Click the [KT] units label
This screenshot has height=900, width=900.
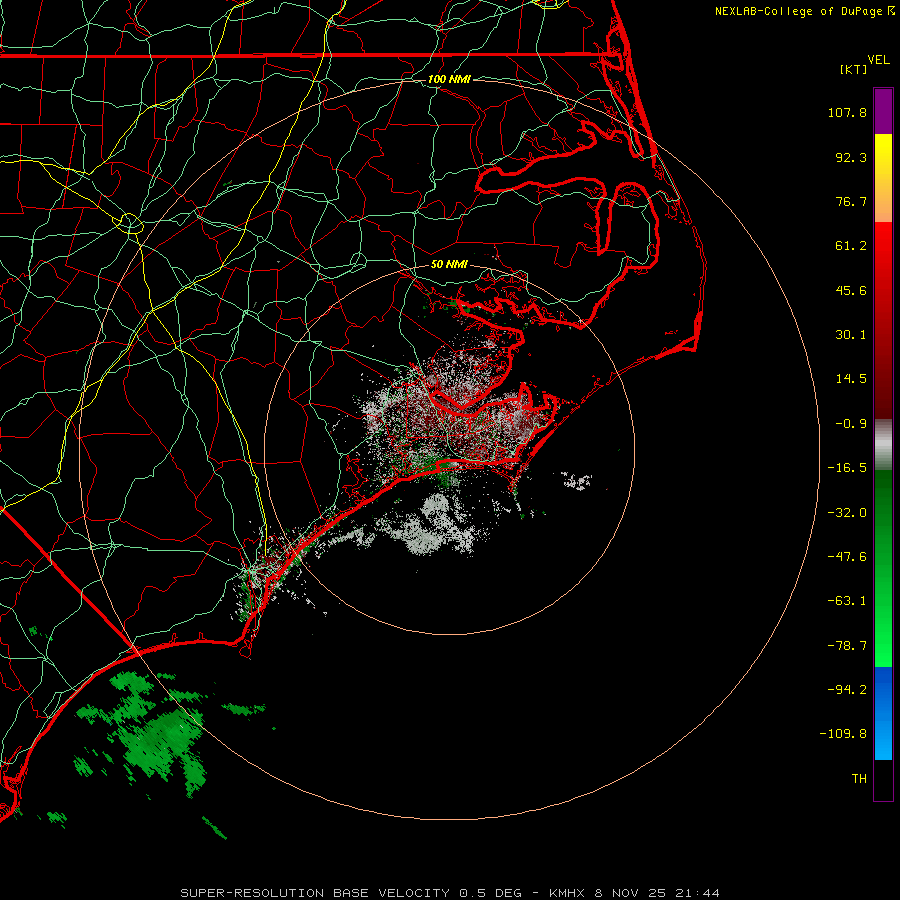click(854, 69)
